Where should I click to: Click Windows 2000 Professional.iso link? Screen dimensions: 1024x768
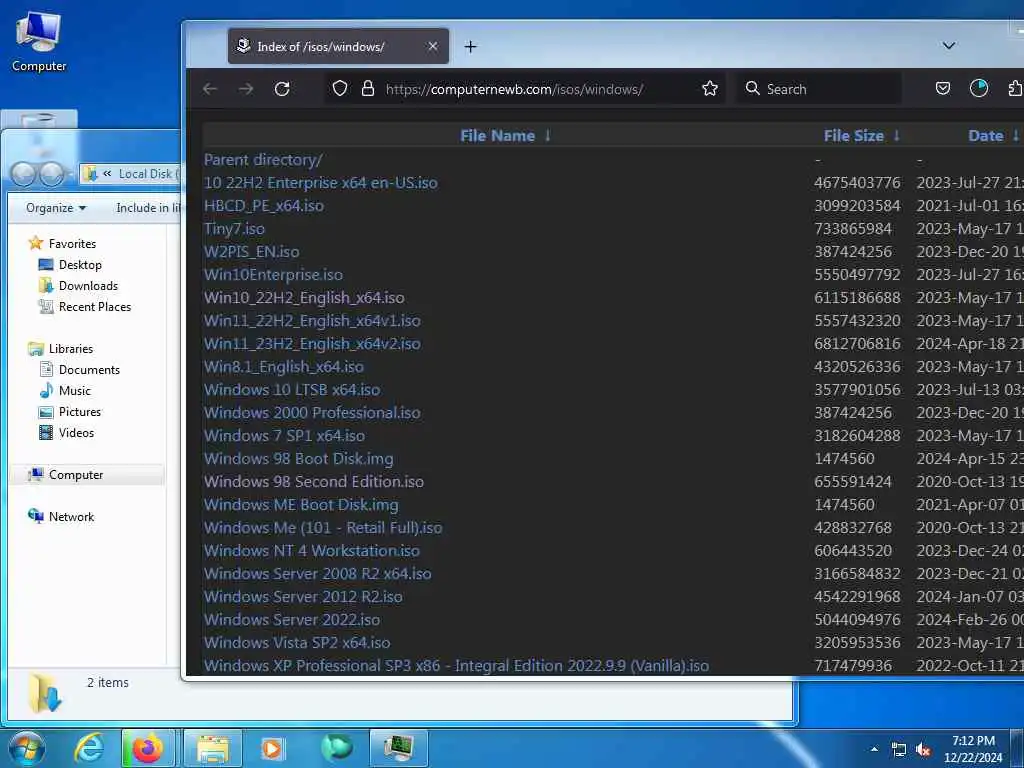[312, 413]
